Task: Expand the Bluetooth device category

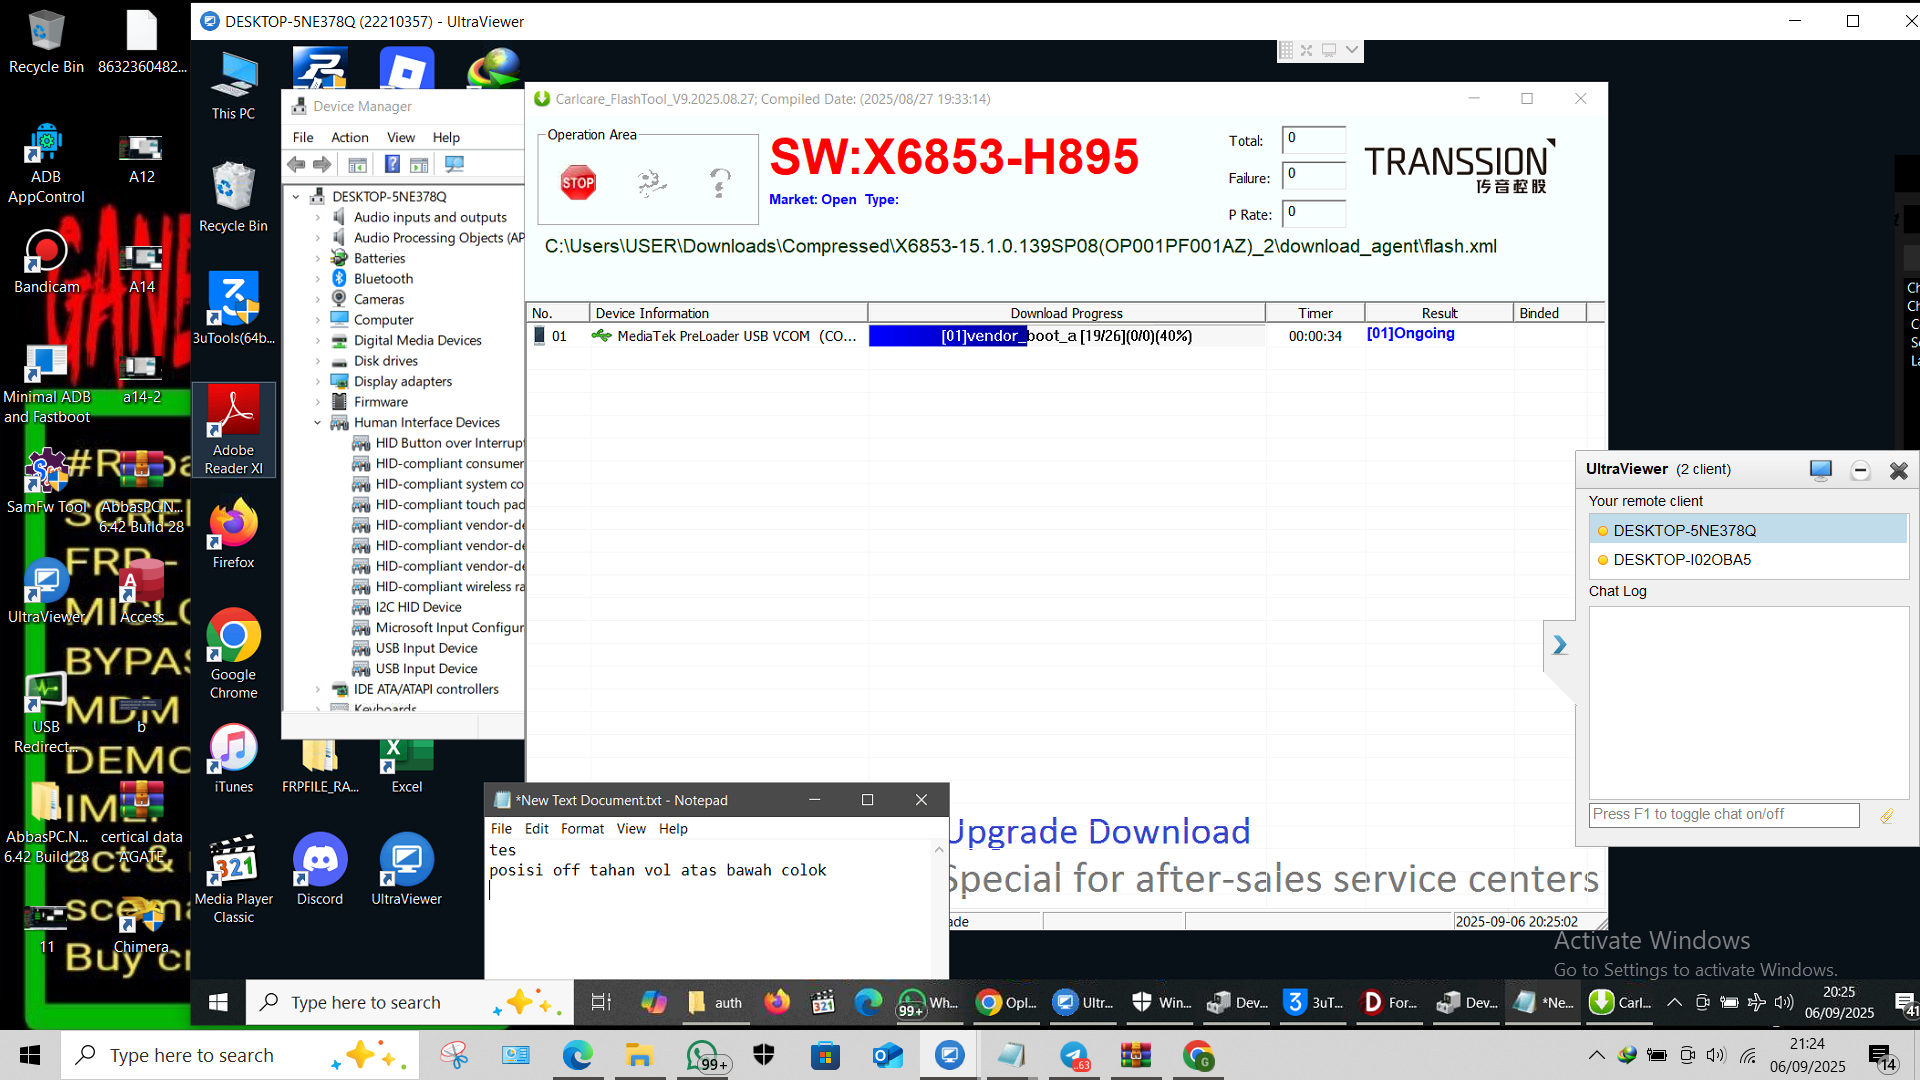Action: (x=318, y=279)
